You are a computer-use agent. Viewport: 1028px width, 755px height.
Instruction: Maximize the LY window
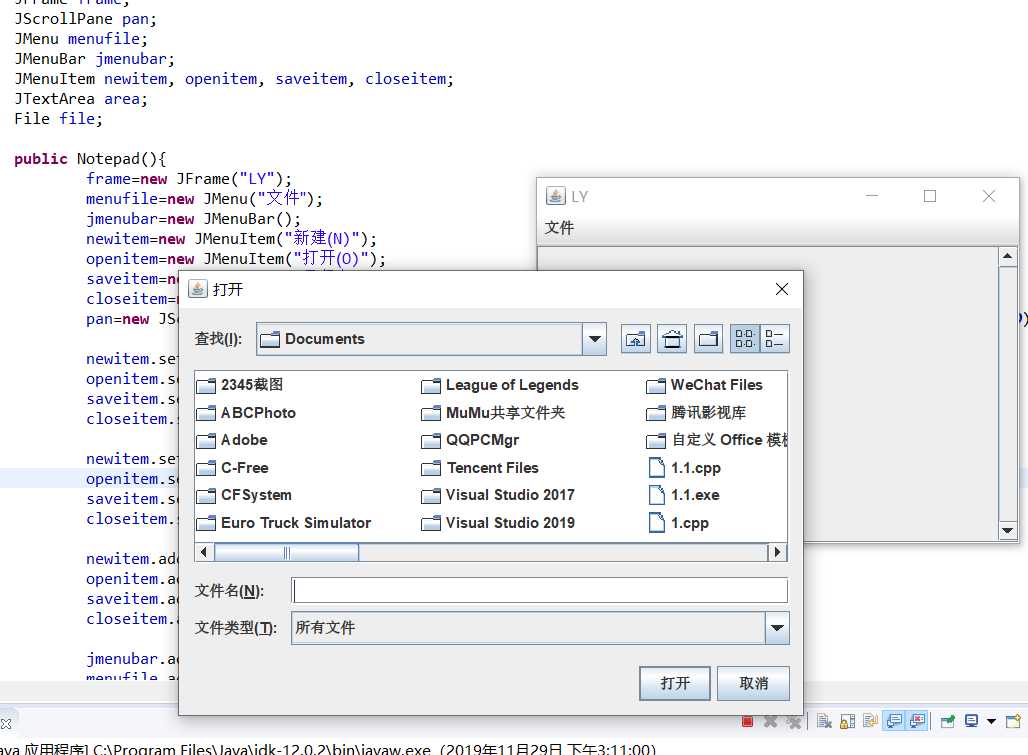point(930,196)
